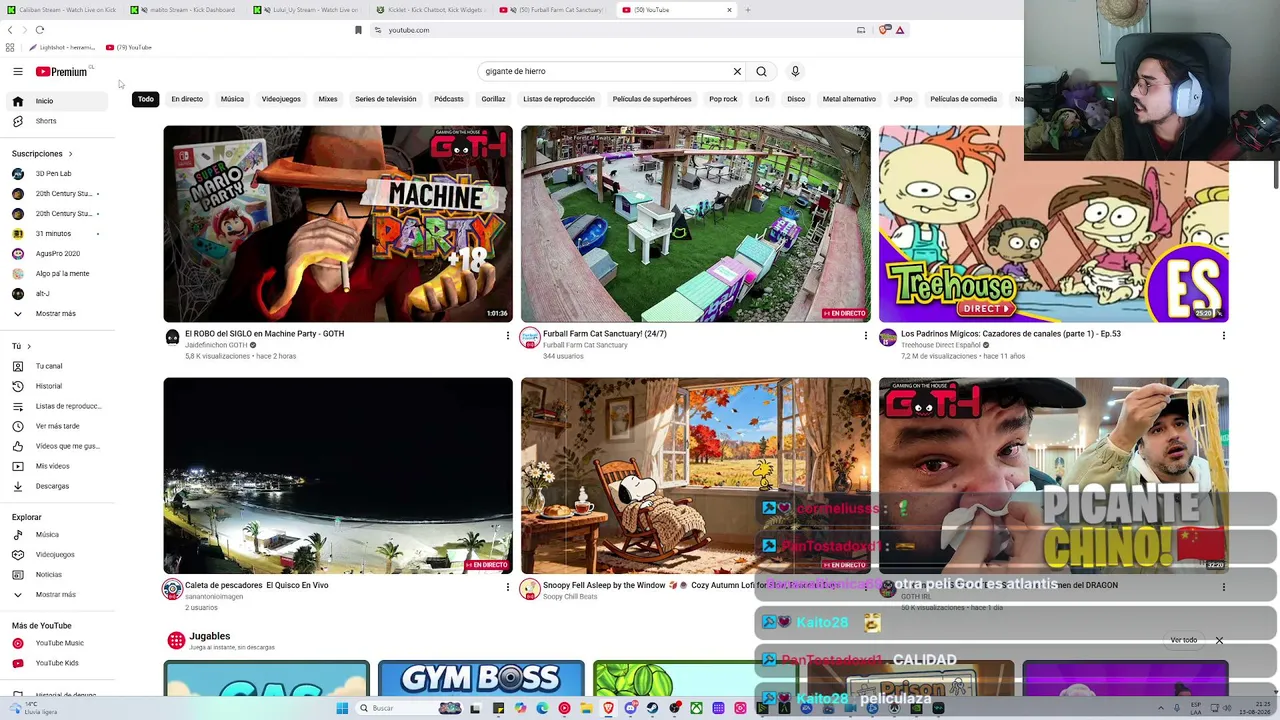The width and height of the screenshot is (1280, 720).
Task: Play the Snoopy Fell Asleep thumbnail
Action: 696,476
